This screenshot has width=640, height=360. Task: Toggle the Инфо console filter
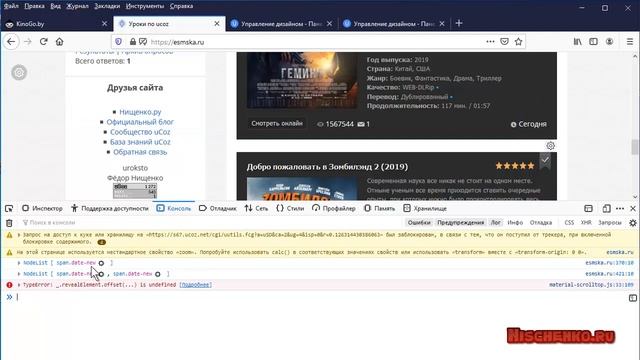[x=515, y=222]
